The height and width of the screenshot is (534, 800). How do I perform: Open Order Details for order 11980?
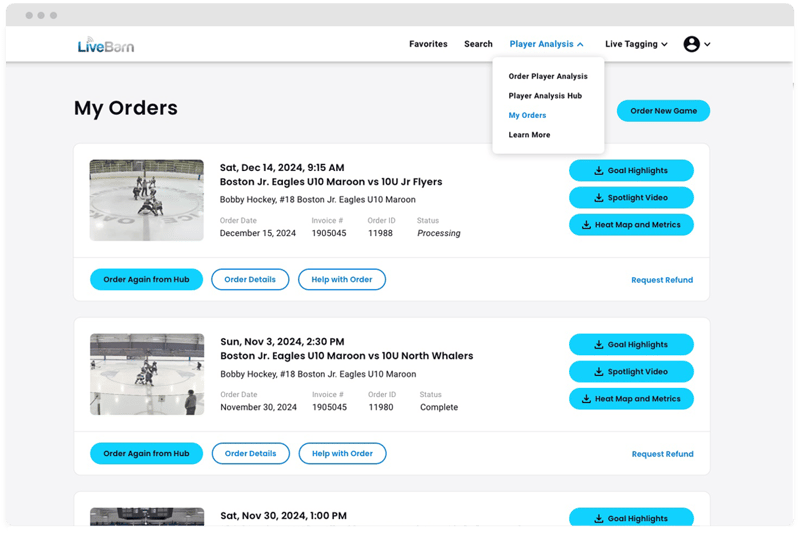(x=251, y=453)
